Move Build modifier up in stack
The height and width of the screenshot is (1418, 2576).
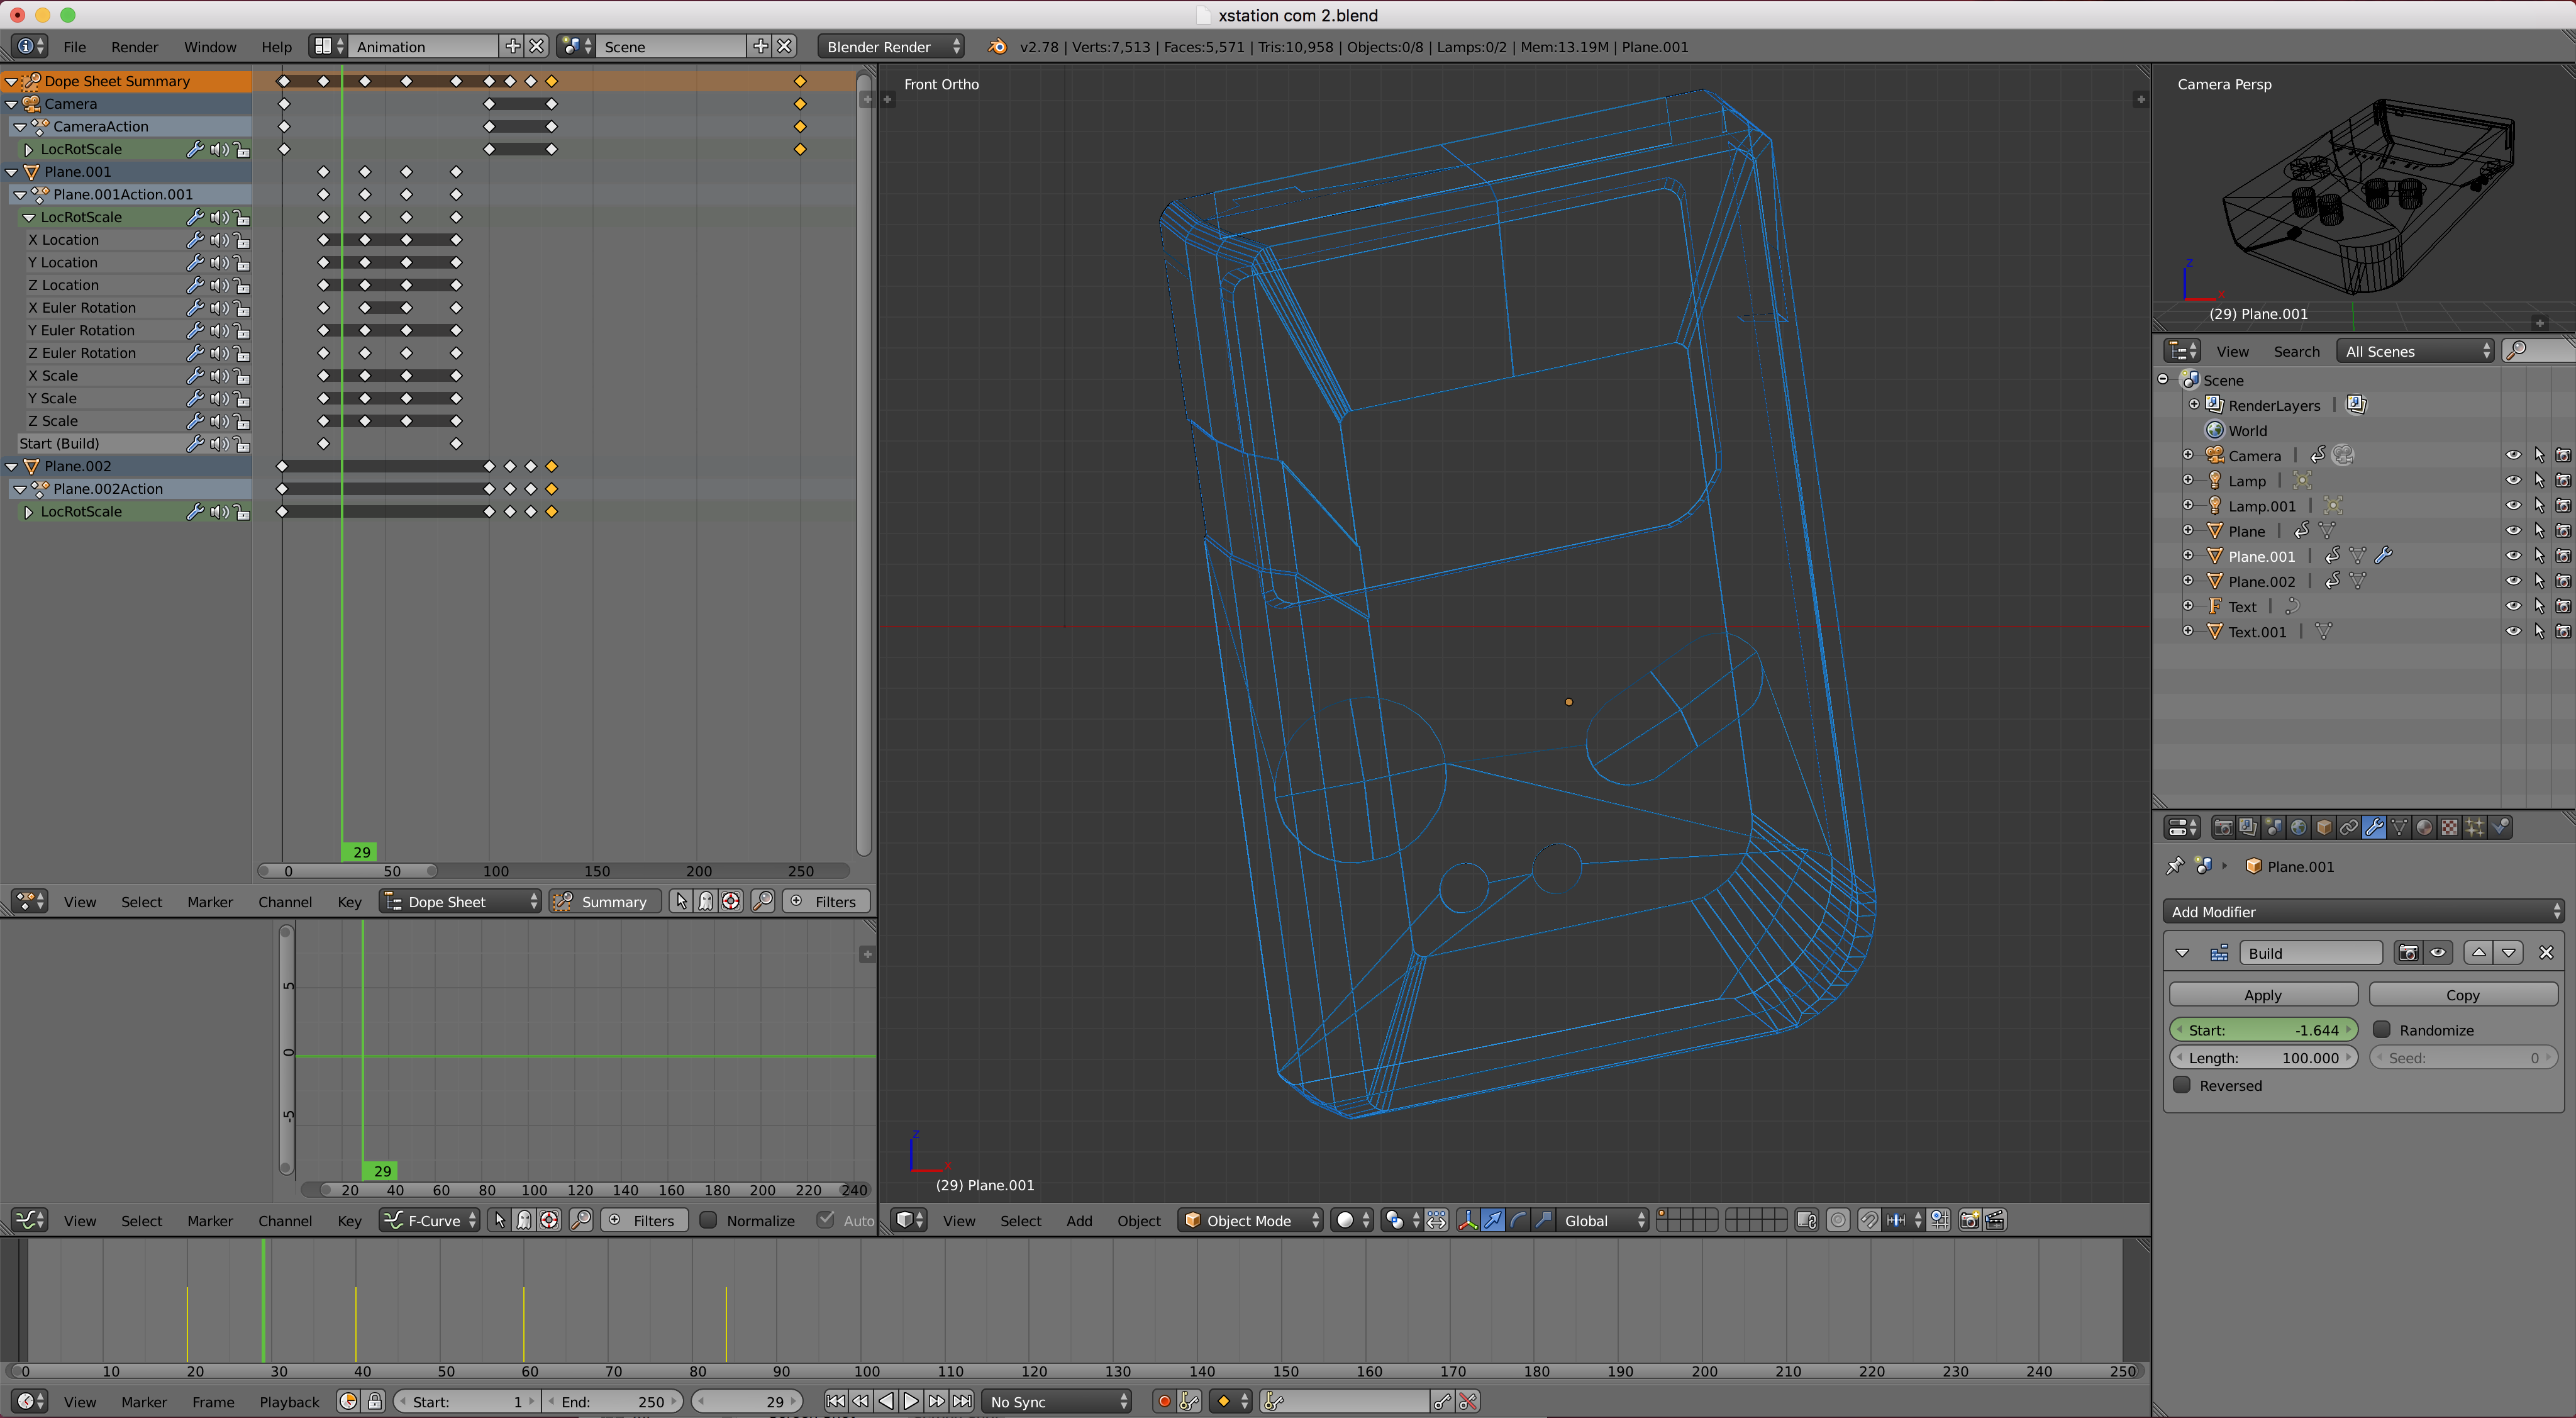click(x=2478, y=953)
